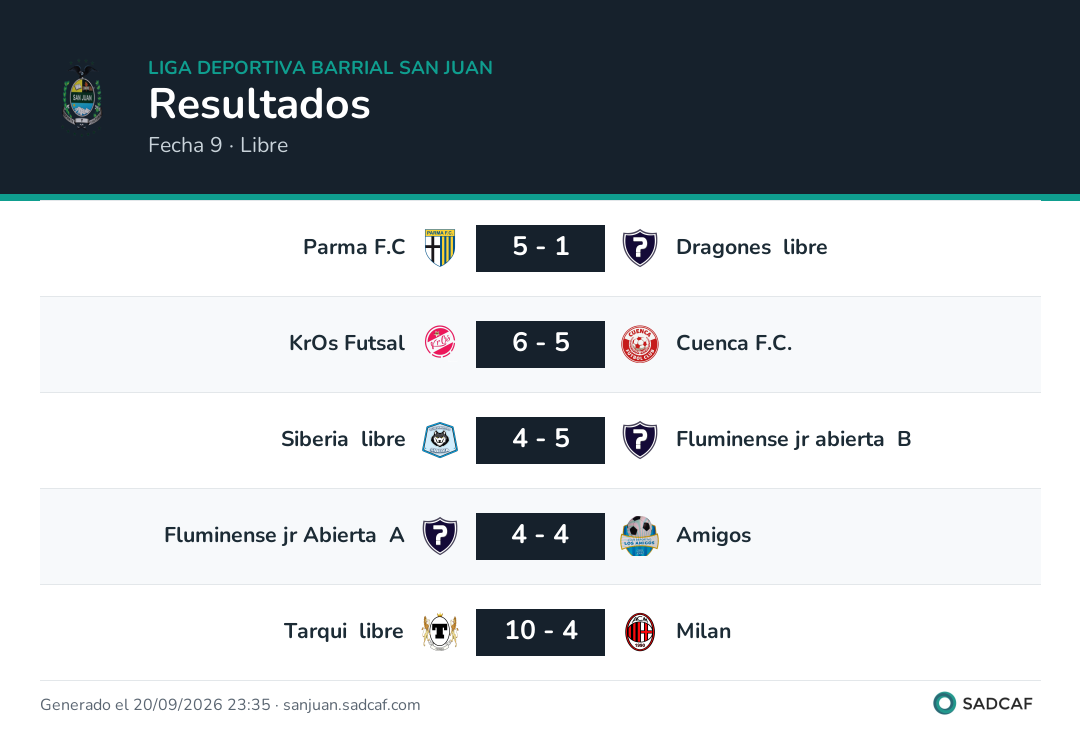Click the Tarqui libre team crest
The width and height of the screenshot is (1080, 756).
[x=440, y=632]
